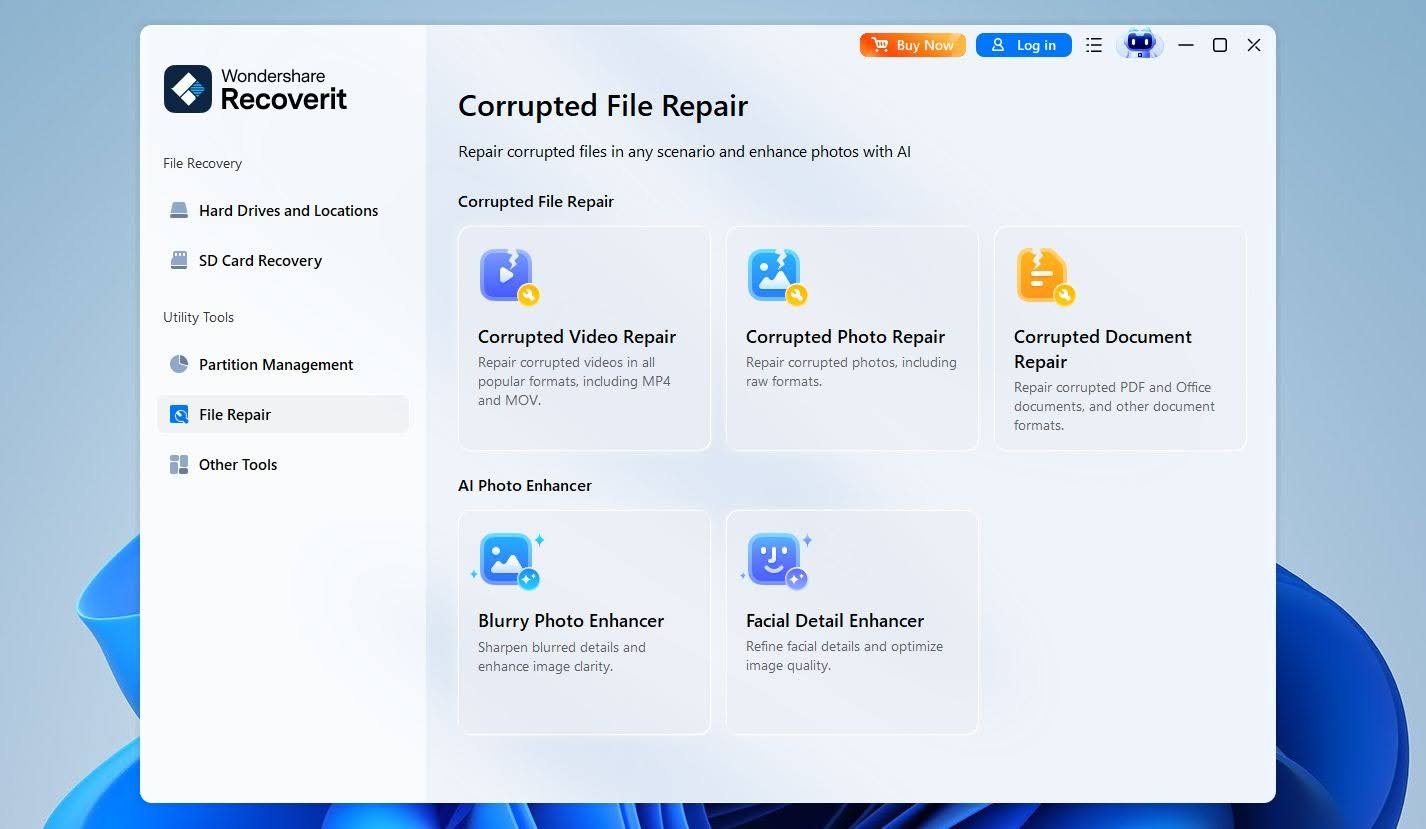This screenshot has height=829, width=1426.
Task: Click the Blurry Photo Enhancer card icon
Action: [x=509, y=561]
